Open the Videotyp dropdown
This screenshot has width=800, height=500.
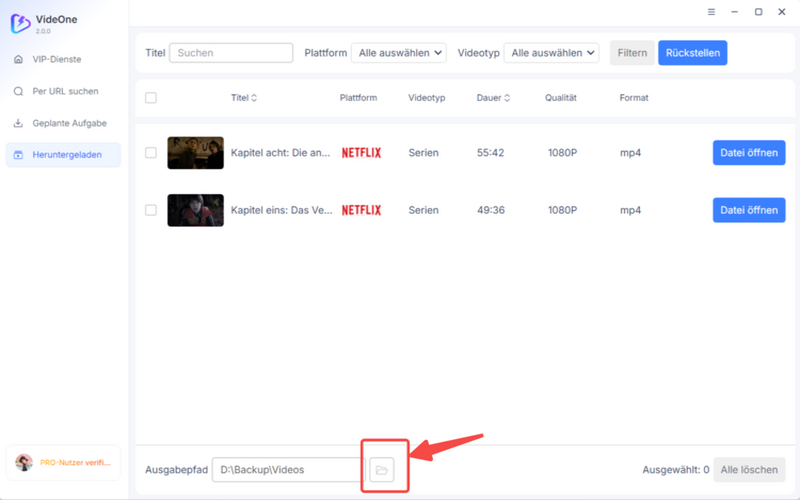[x=551, y=53]
